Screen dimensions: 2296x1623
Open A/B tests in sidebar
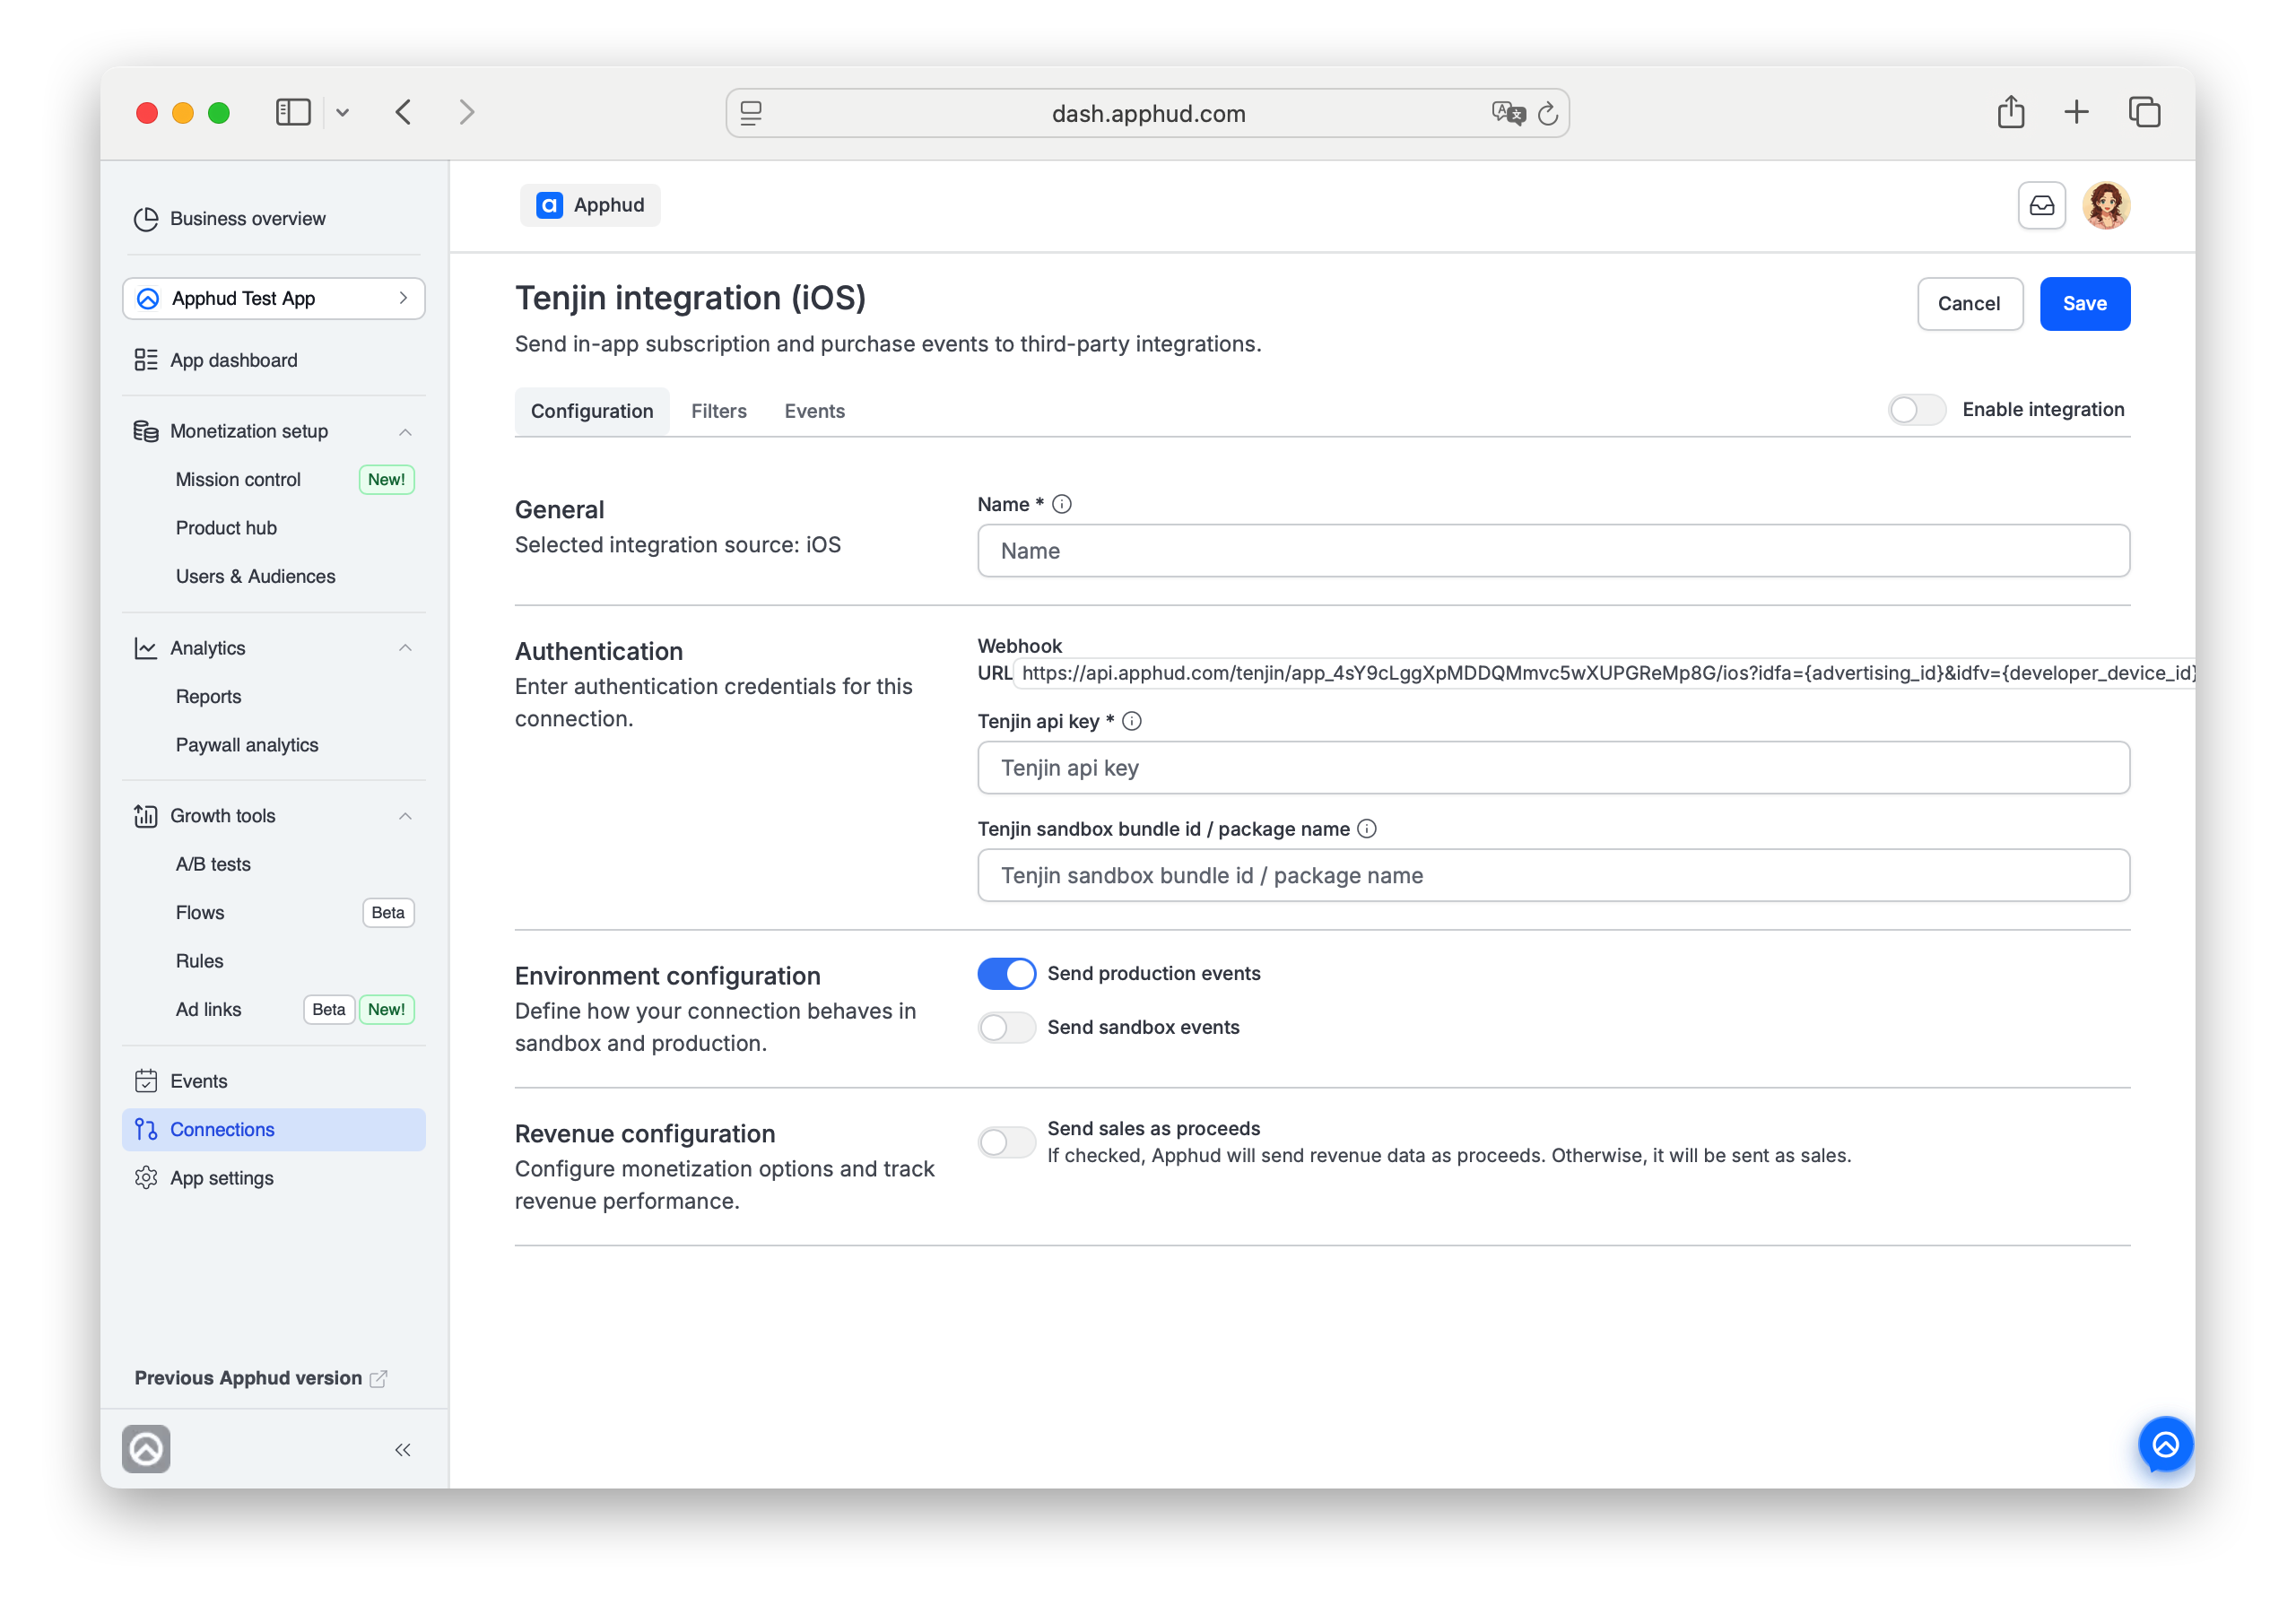(213, 864)
